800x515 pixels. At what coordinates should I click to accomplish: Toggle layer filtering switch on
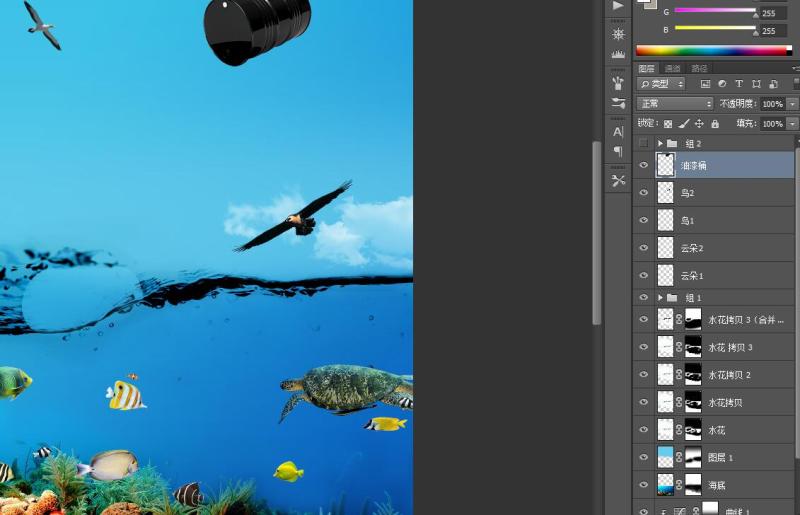point(797,84)
